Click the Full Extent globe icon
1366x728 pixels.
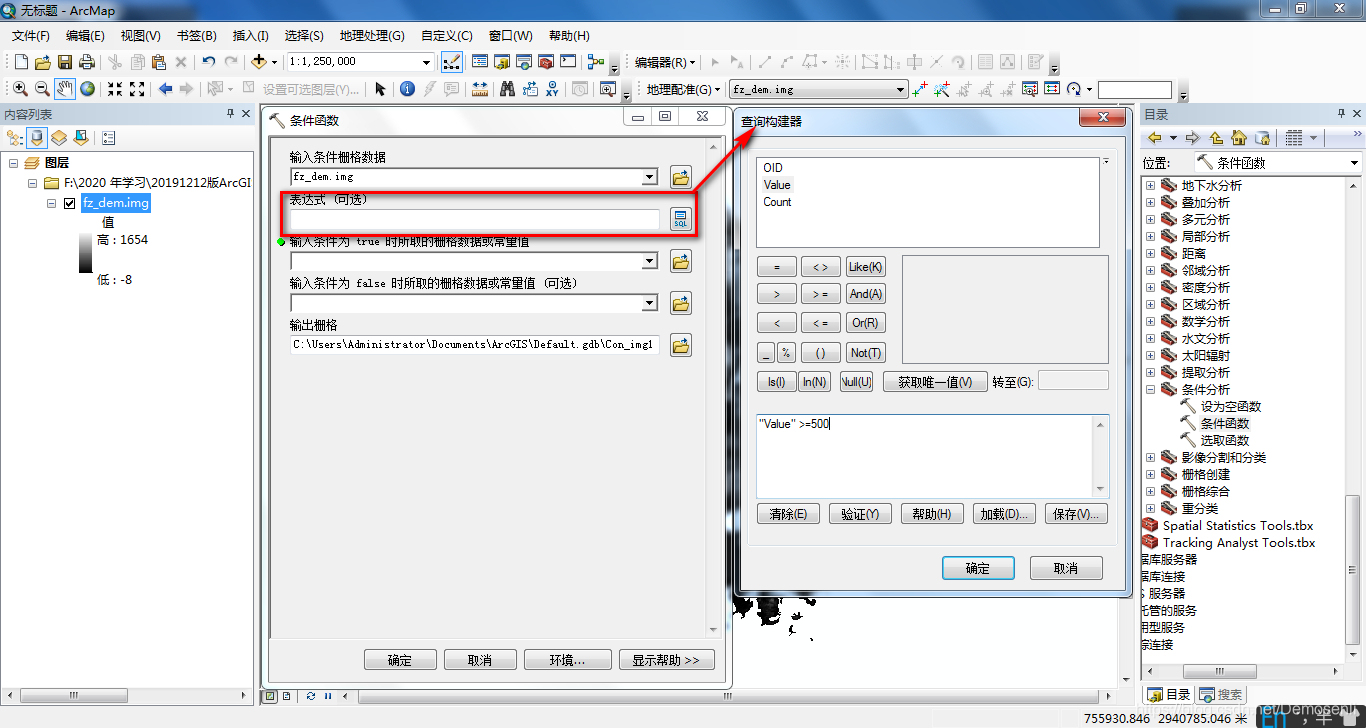click(x=88, y=89)
